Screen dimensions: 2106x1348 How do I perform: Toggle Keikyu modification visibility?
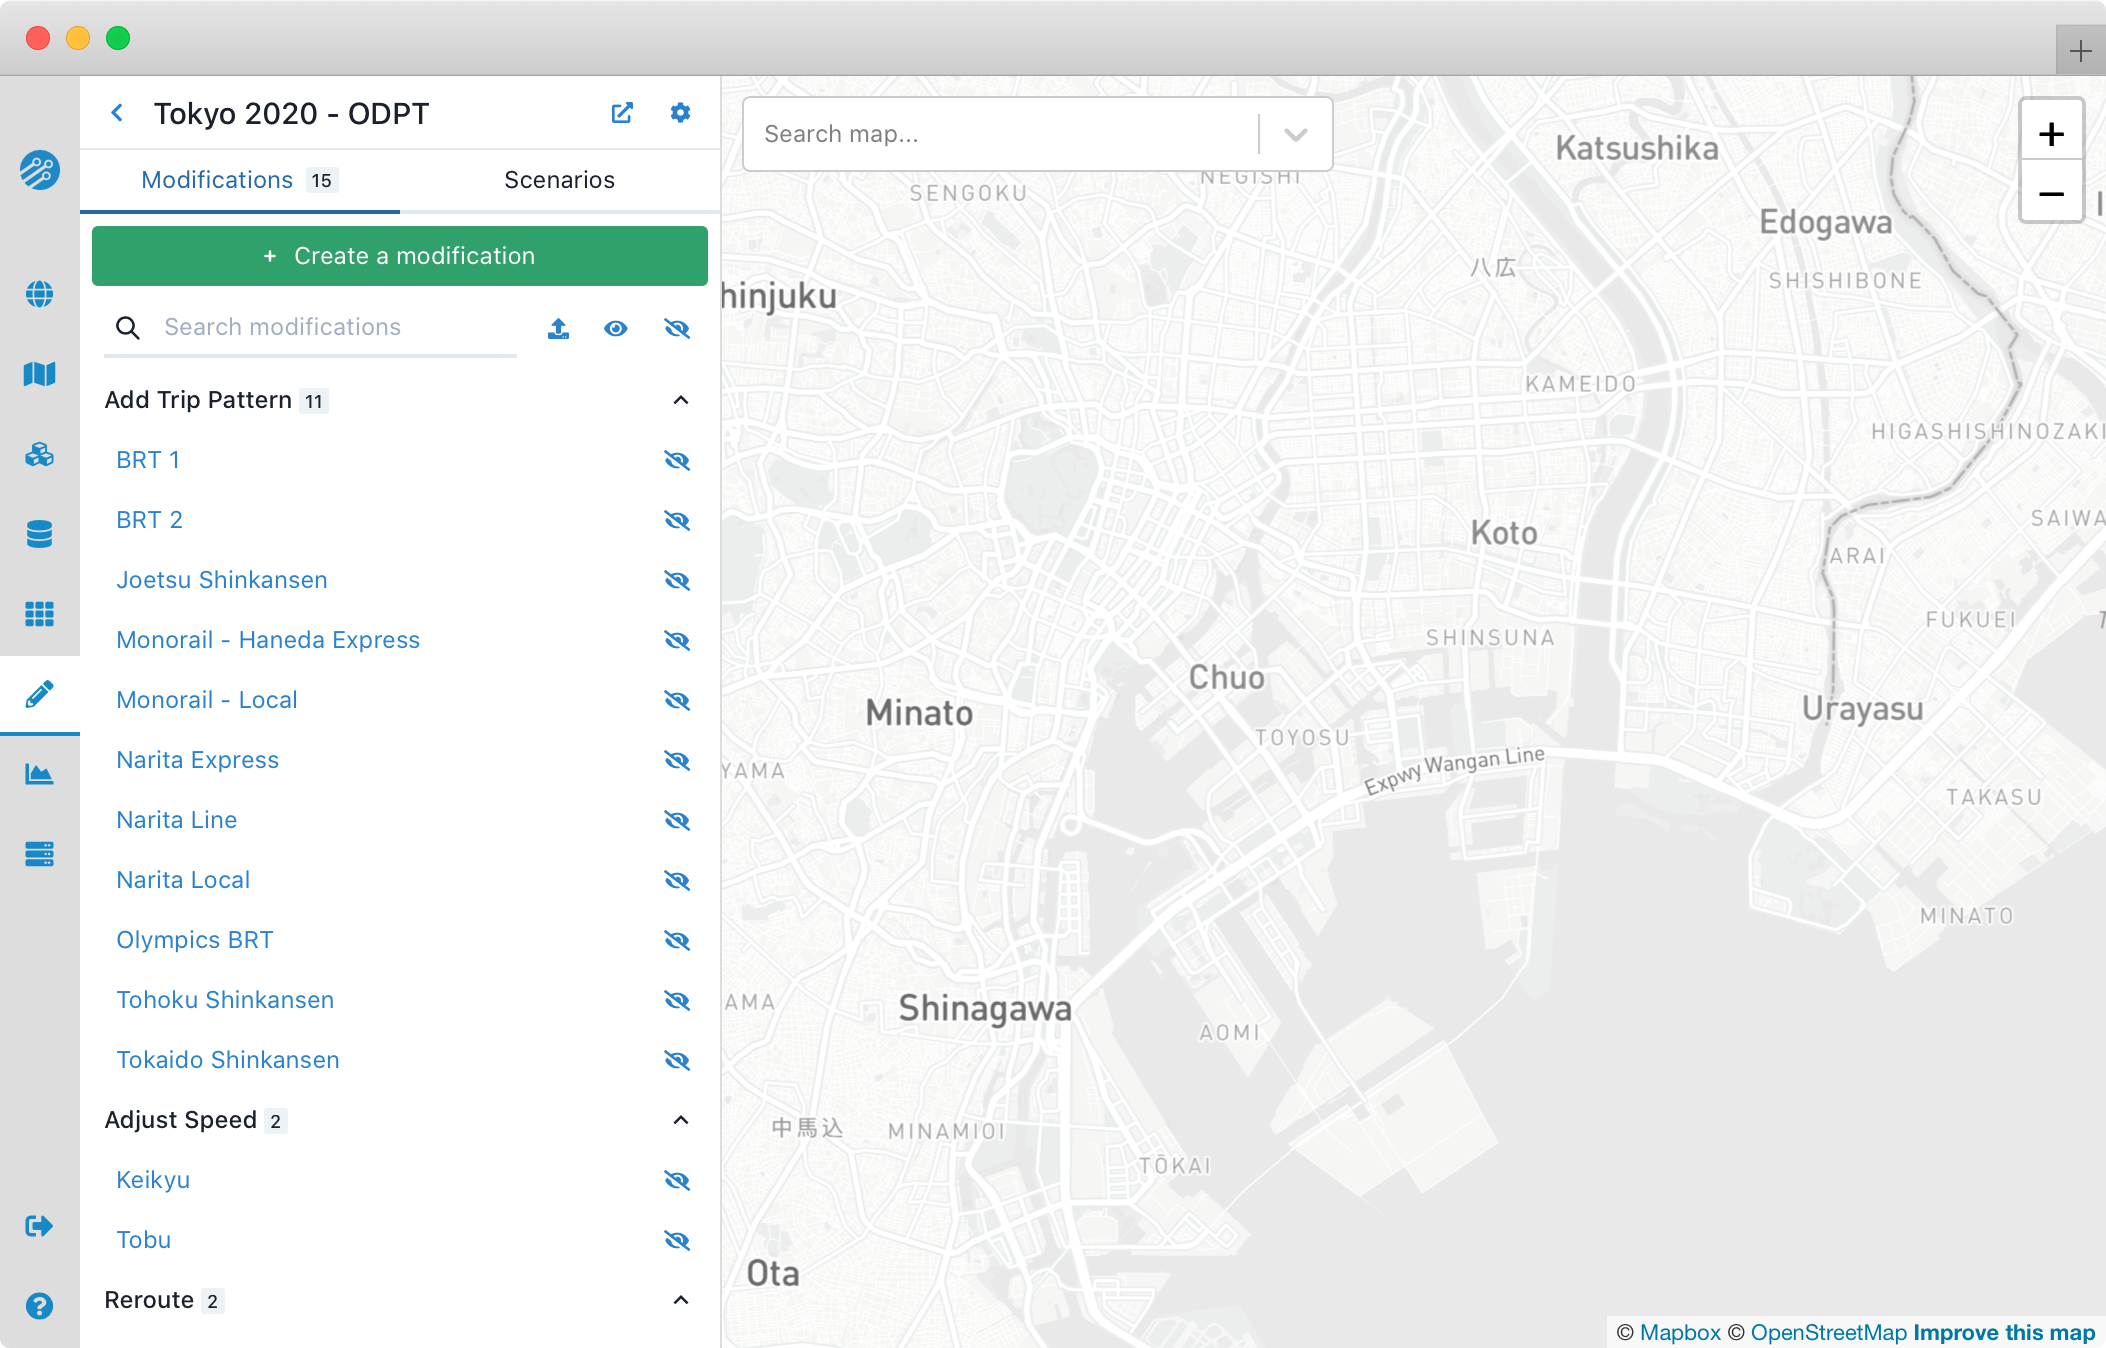(x=677, y=1180)
